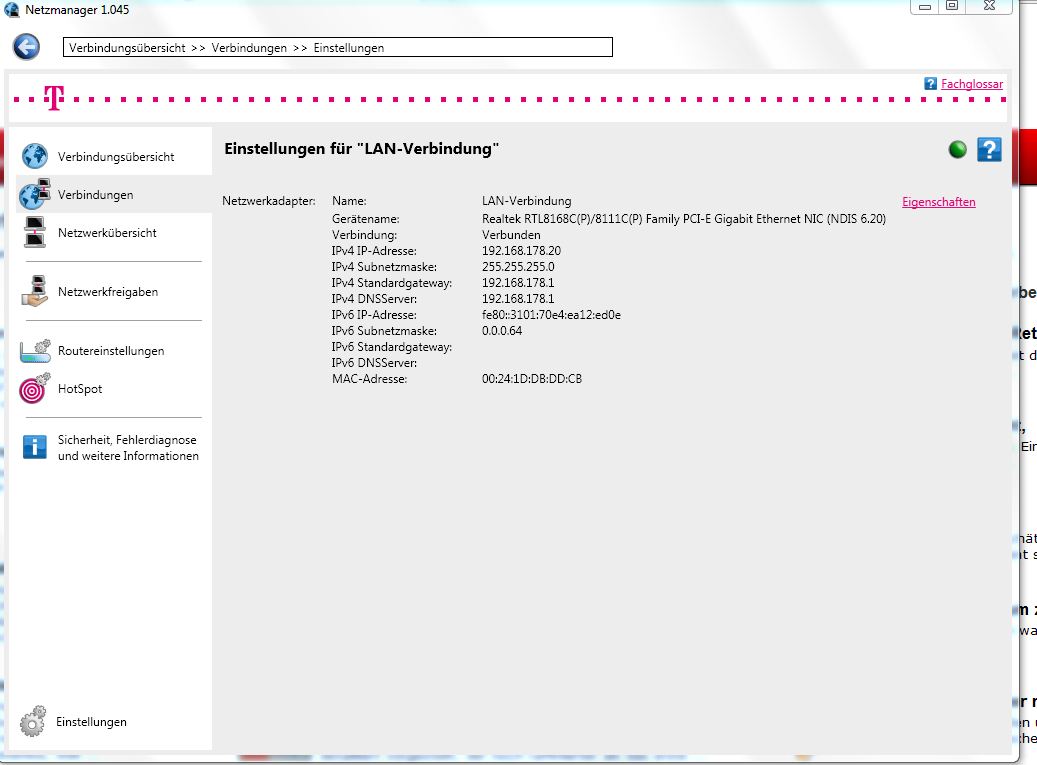
Task: Click the Gerätename label
Action: click(366, 219)
